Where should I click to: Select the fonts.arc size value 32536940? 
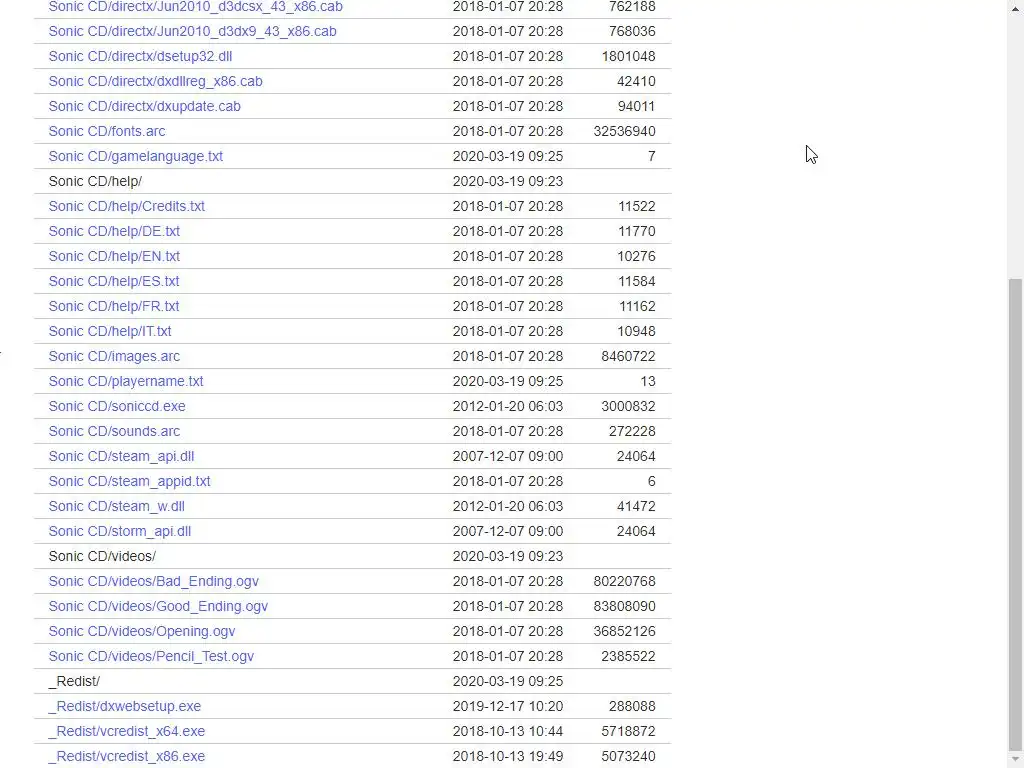click(x=624, y=131)
